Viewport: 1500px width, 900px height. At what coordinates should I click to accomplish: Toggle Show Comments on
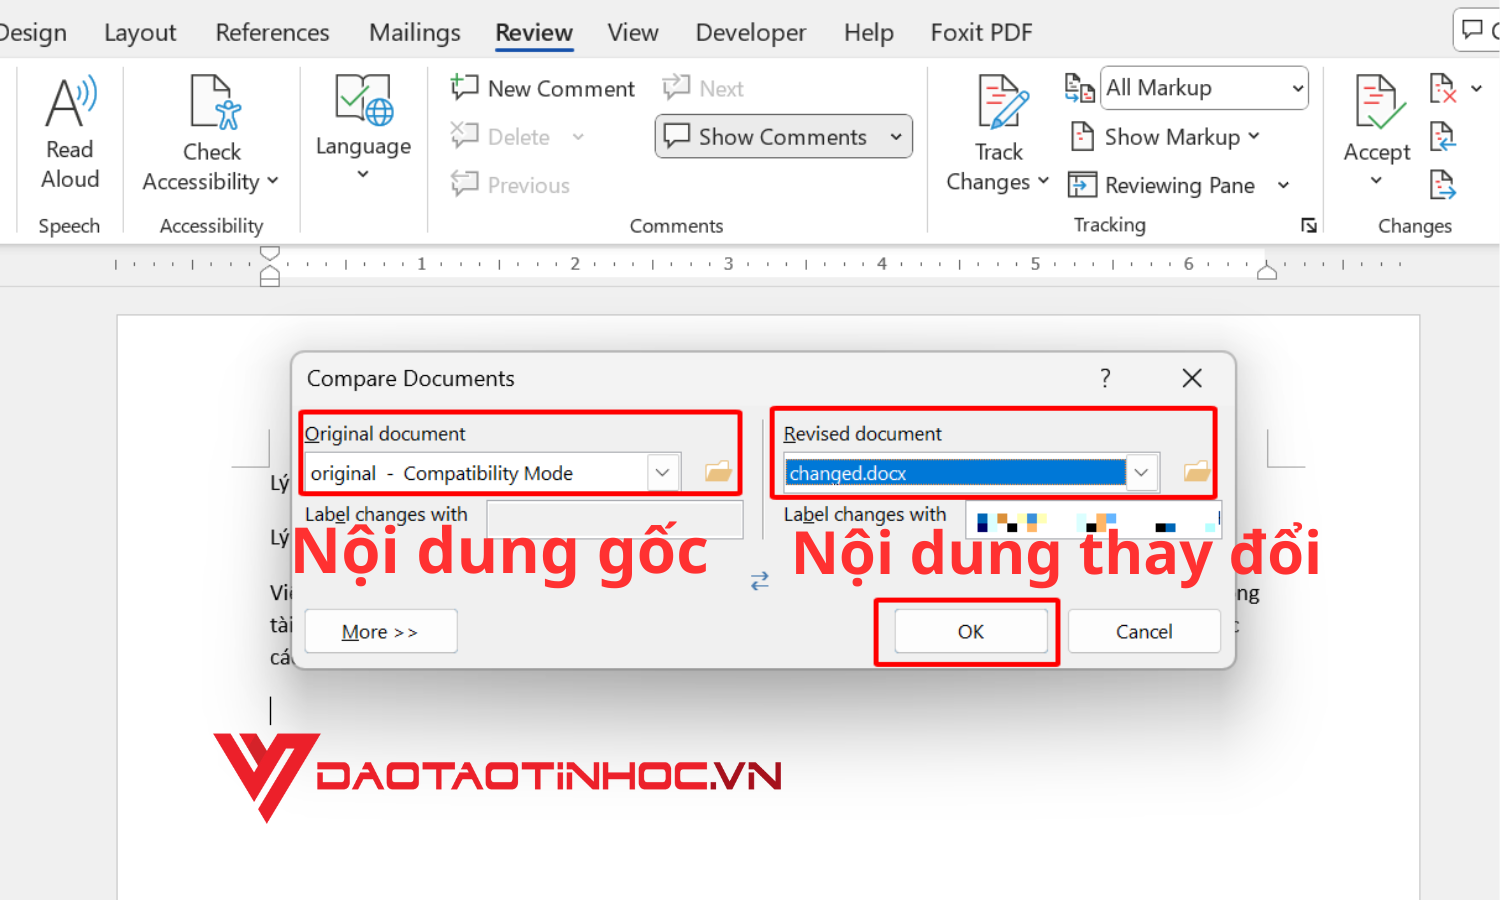coord(783,136)
